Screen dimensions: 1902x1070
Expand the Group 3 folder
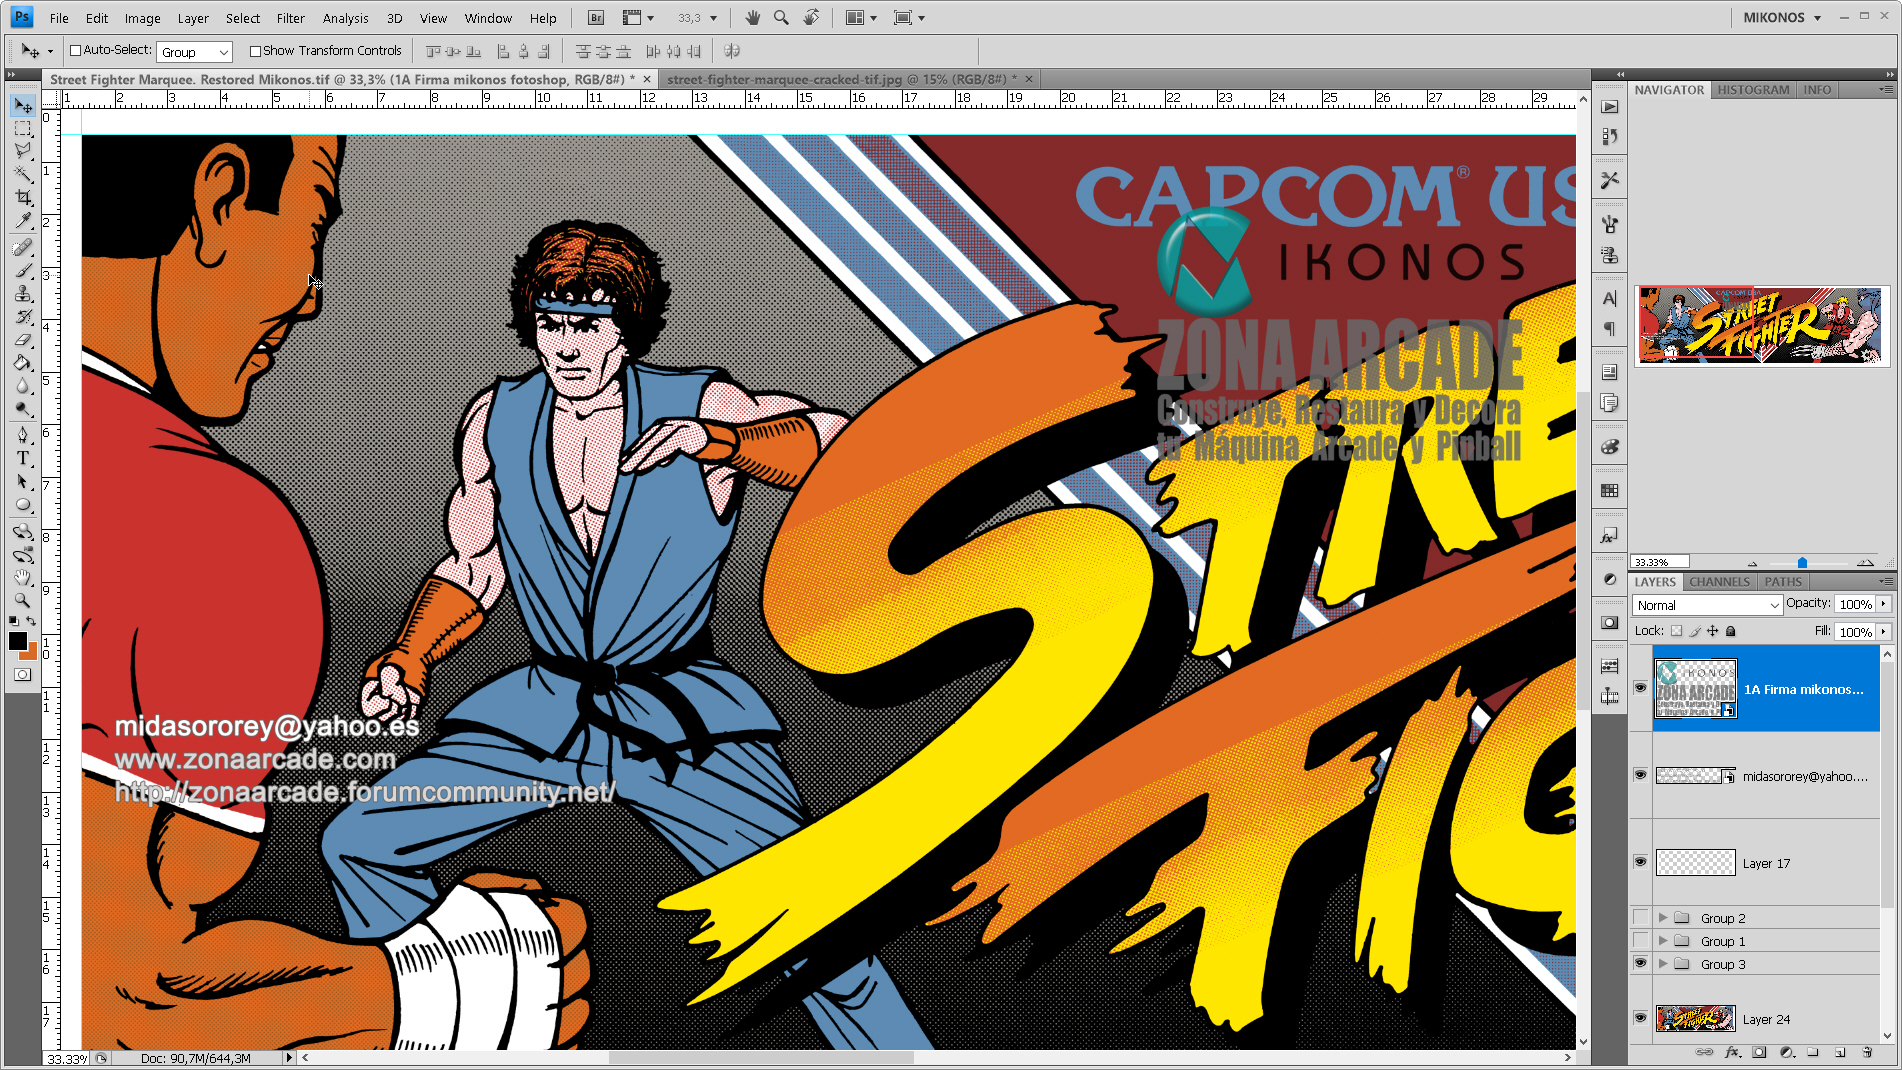[1663, 964]
